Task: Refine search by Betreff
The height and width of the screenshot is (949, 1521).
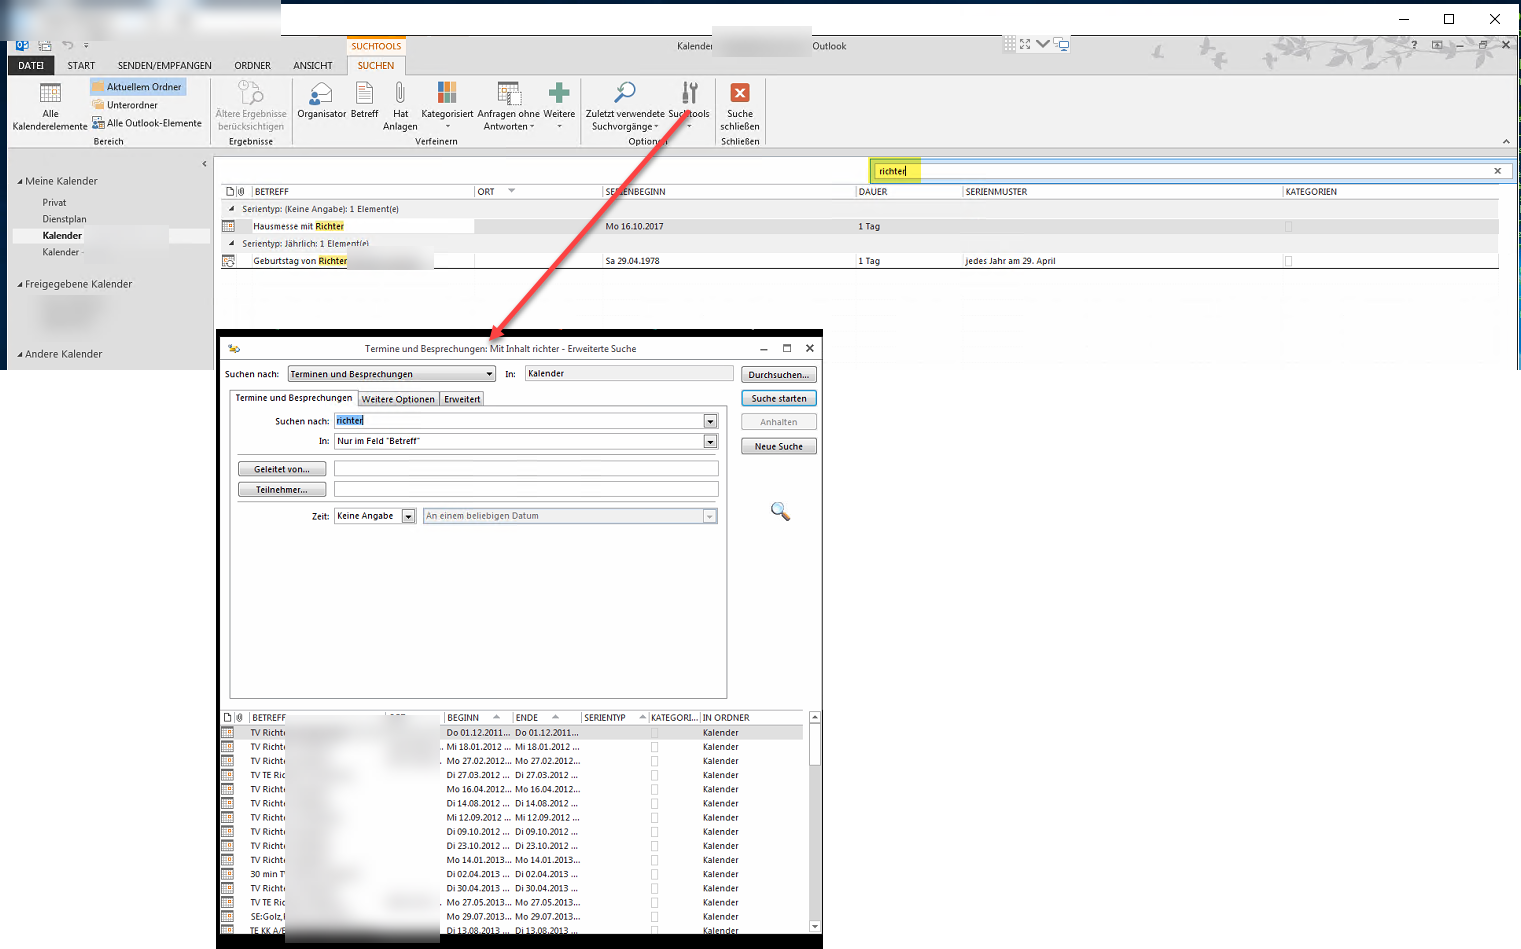Action: point(365,101)
